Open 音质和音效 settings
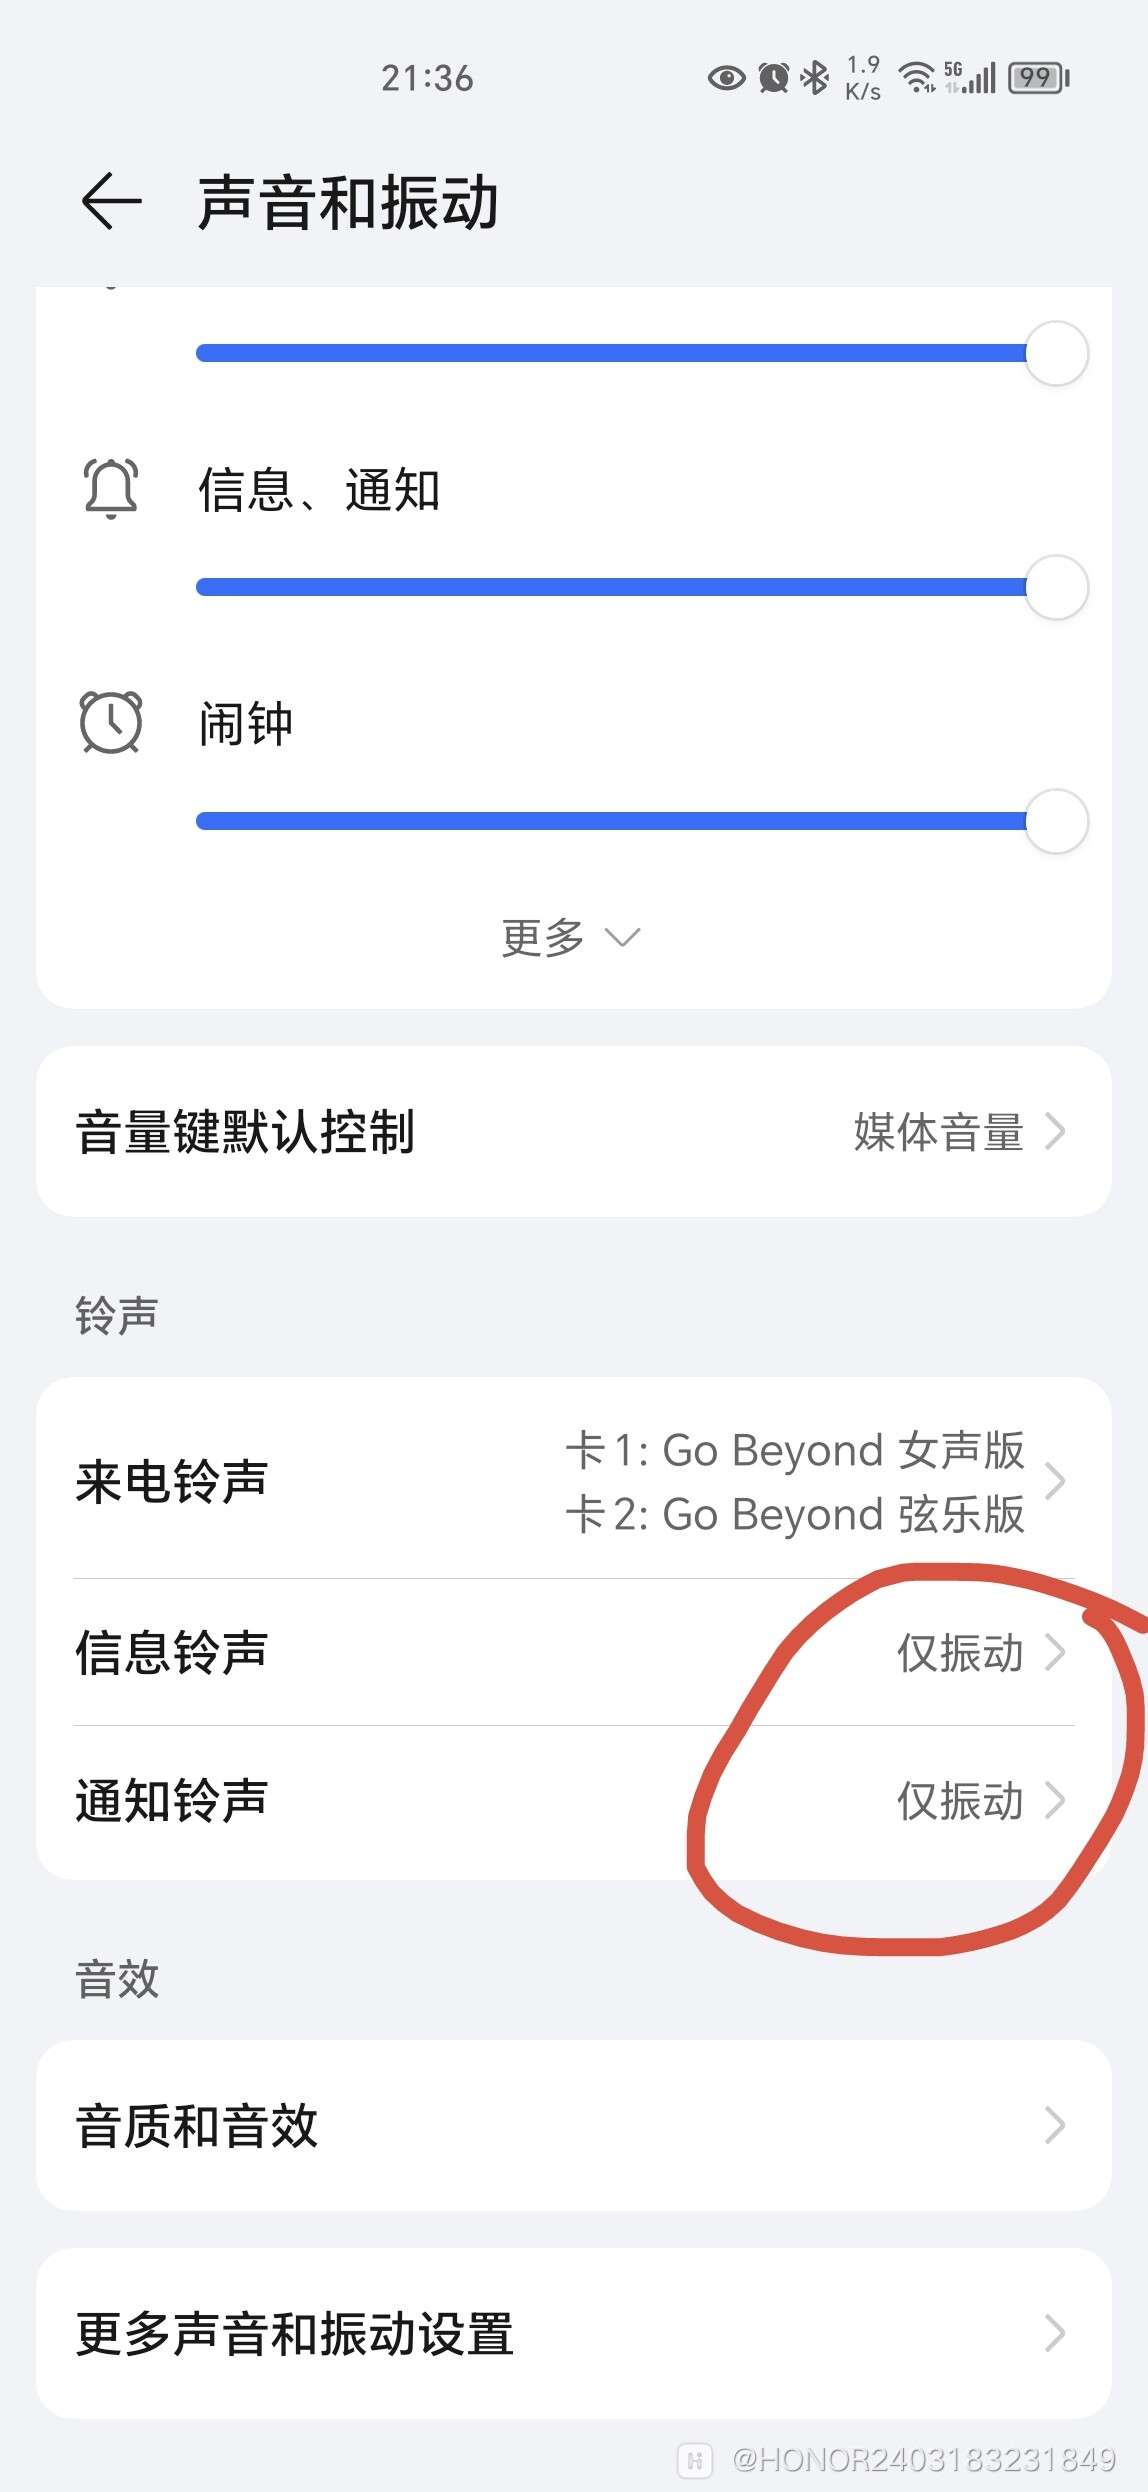Screen dimensions: 1148x2492 (x=573, y=2125)
